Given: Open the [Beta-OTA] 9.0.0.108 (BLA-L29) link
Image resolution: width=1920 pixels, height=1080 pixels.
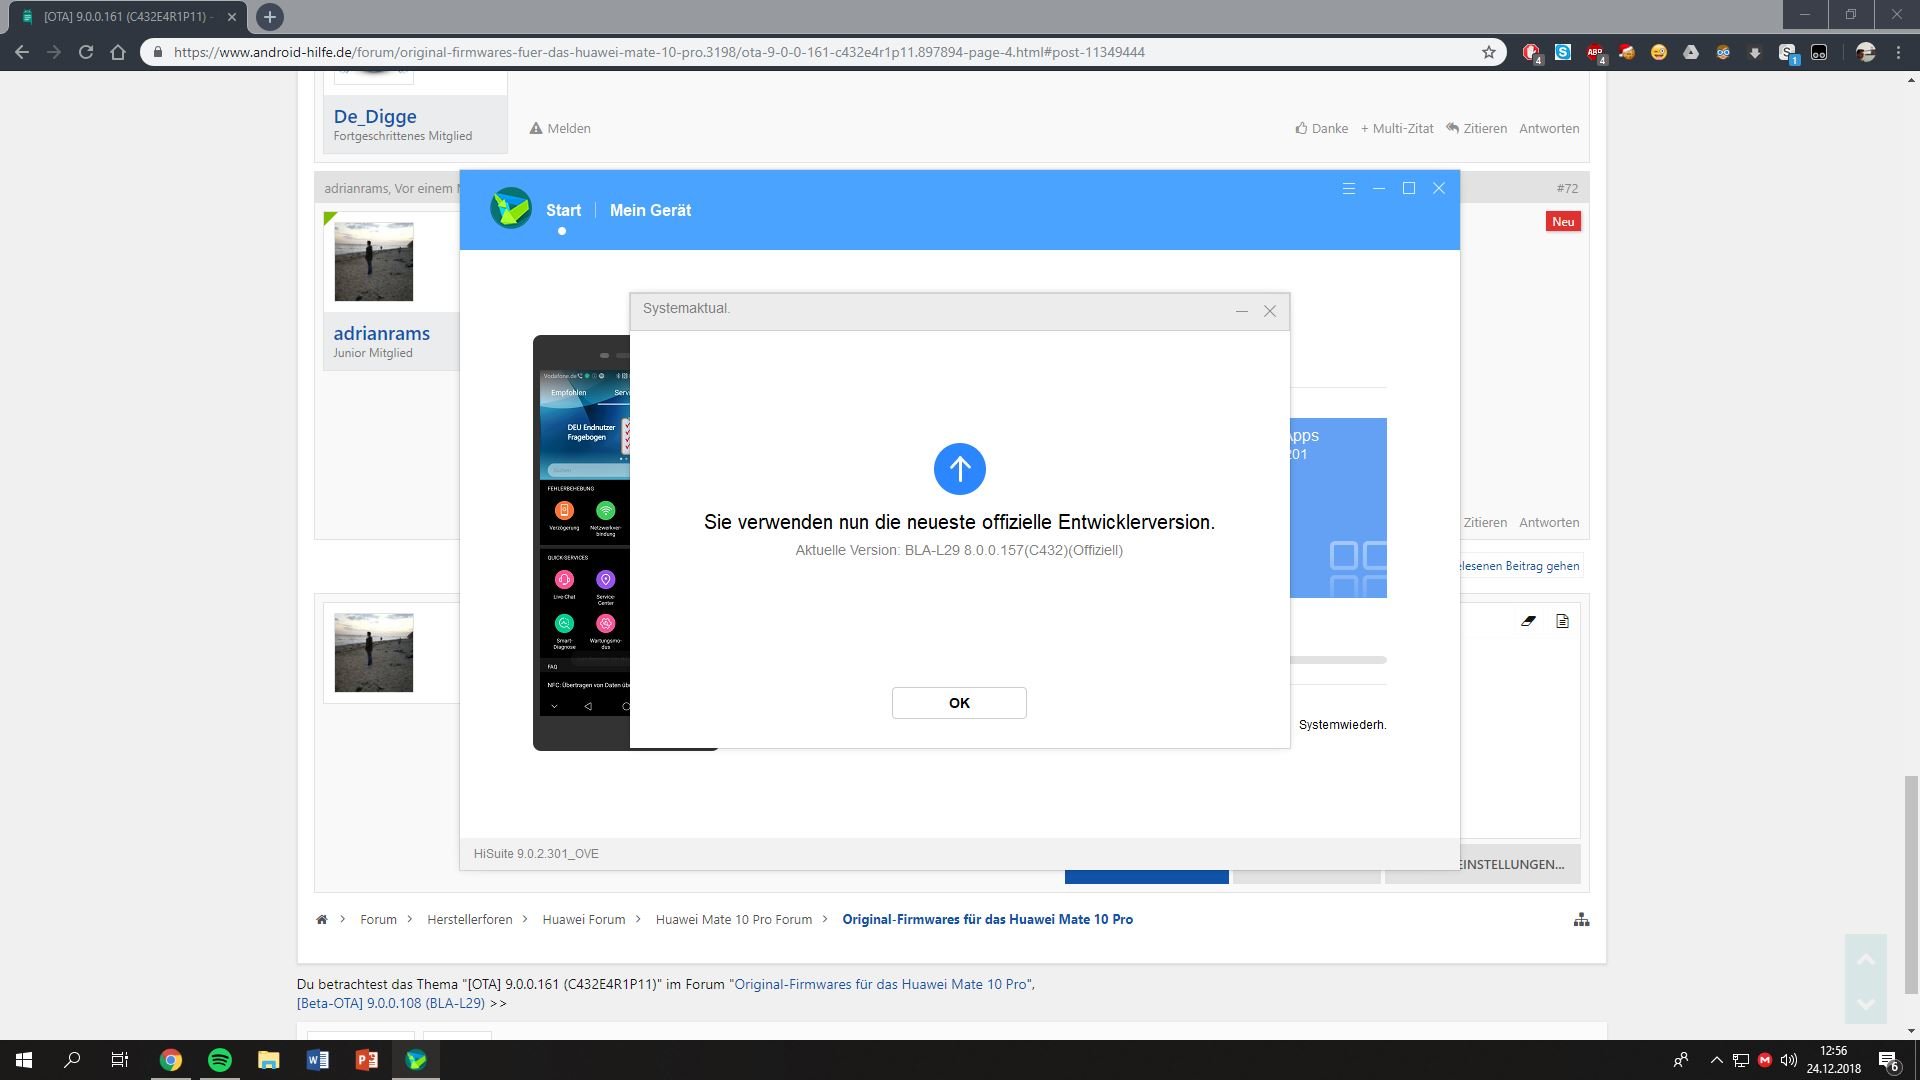Looking at the screenshot, I should click(x=391, y=1003).
